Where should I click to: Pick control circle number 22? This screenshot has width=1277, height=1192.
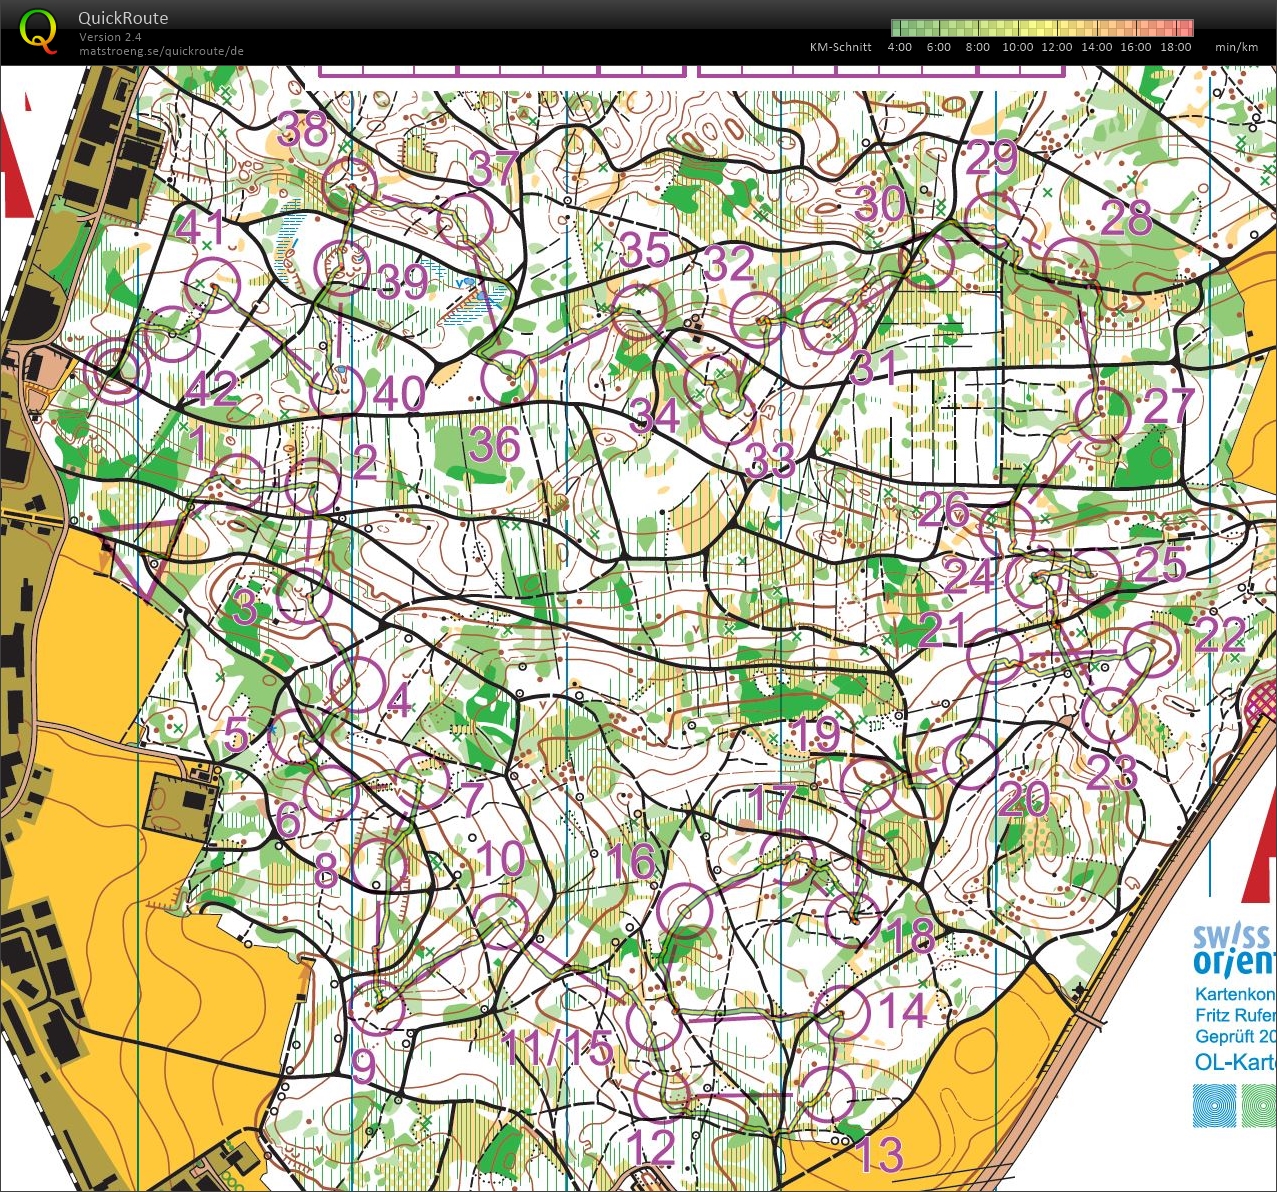point(1152,648)
